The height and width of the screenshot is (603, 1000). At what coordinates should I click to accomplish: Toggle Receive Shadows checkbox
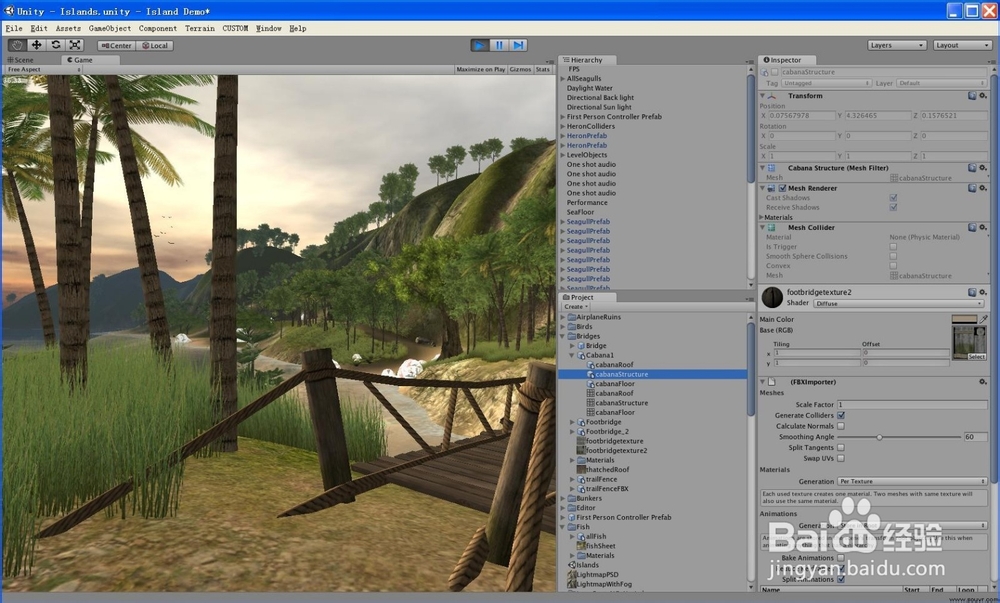[x=893, y=207]
